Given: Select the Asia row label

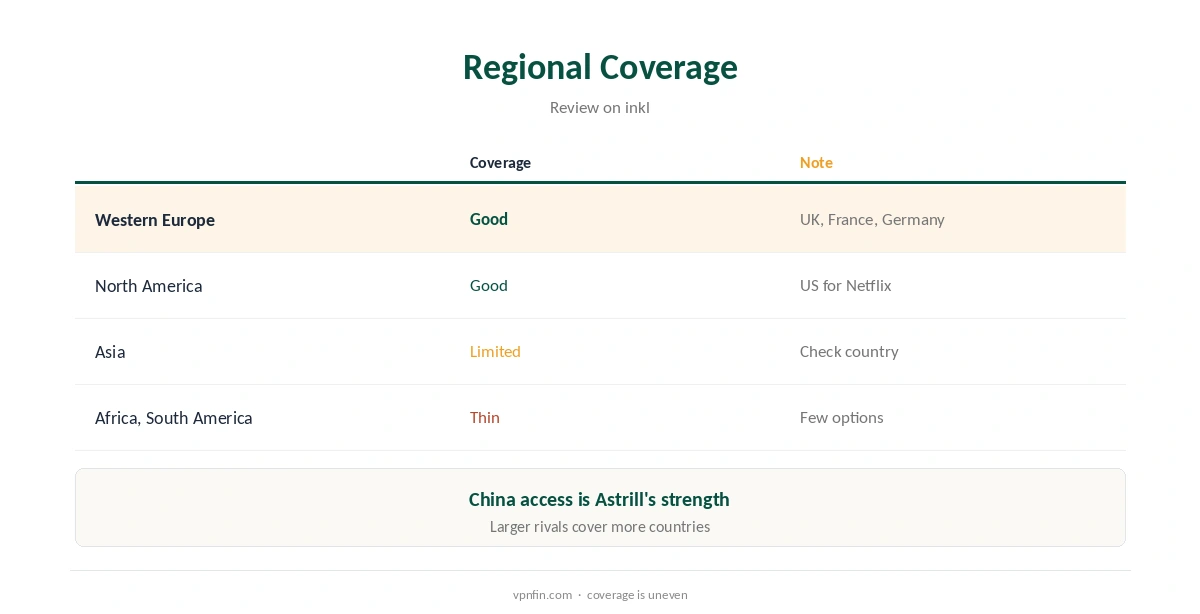Looking at the screenshot, I should (x=110, y=352).
